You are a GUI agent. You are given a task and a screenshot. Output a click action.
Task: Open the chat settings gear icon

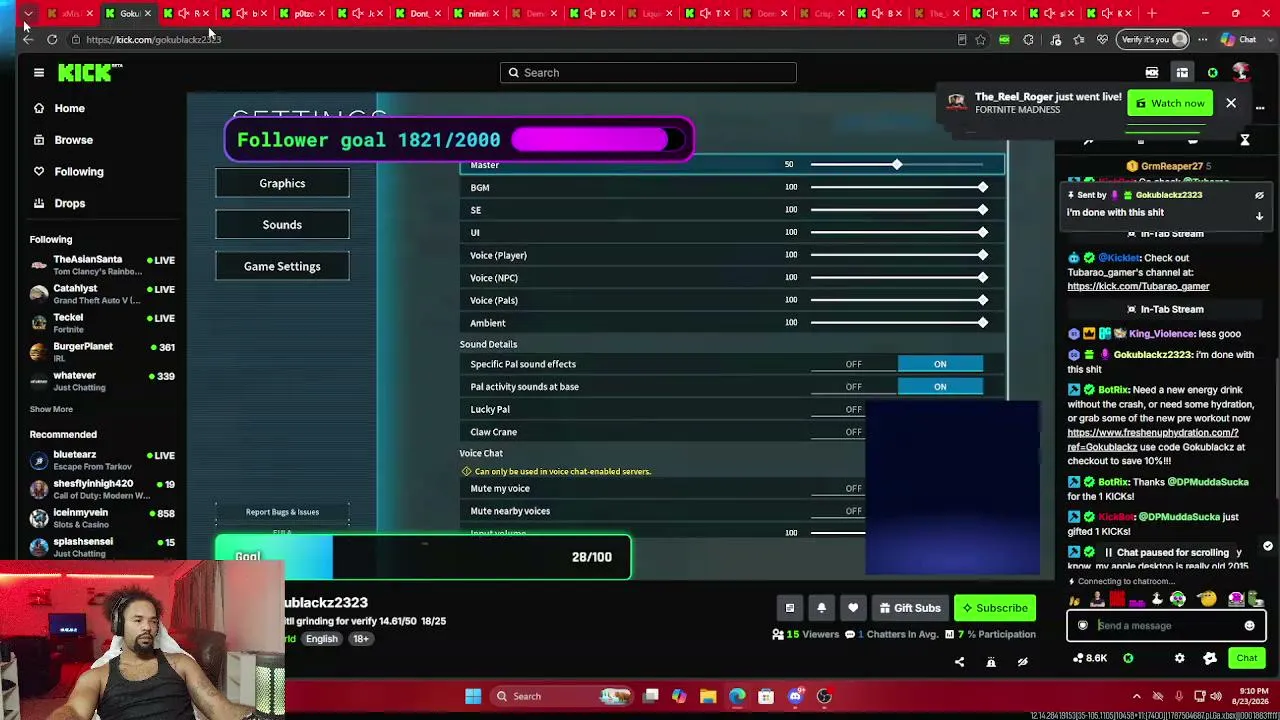(1179, 658)
